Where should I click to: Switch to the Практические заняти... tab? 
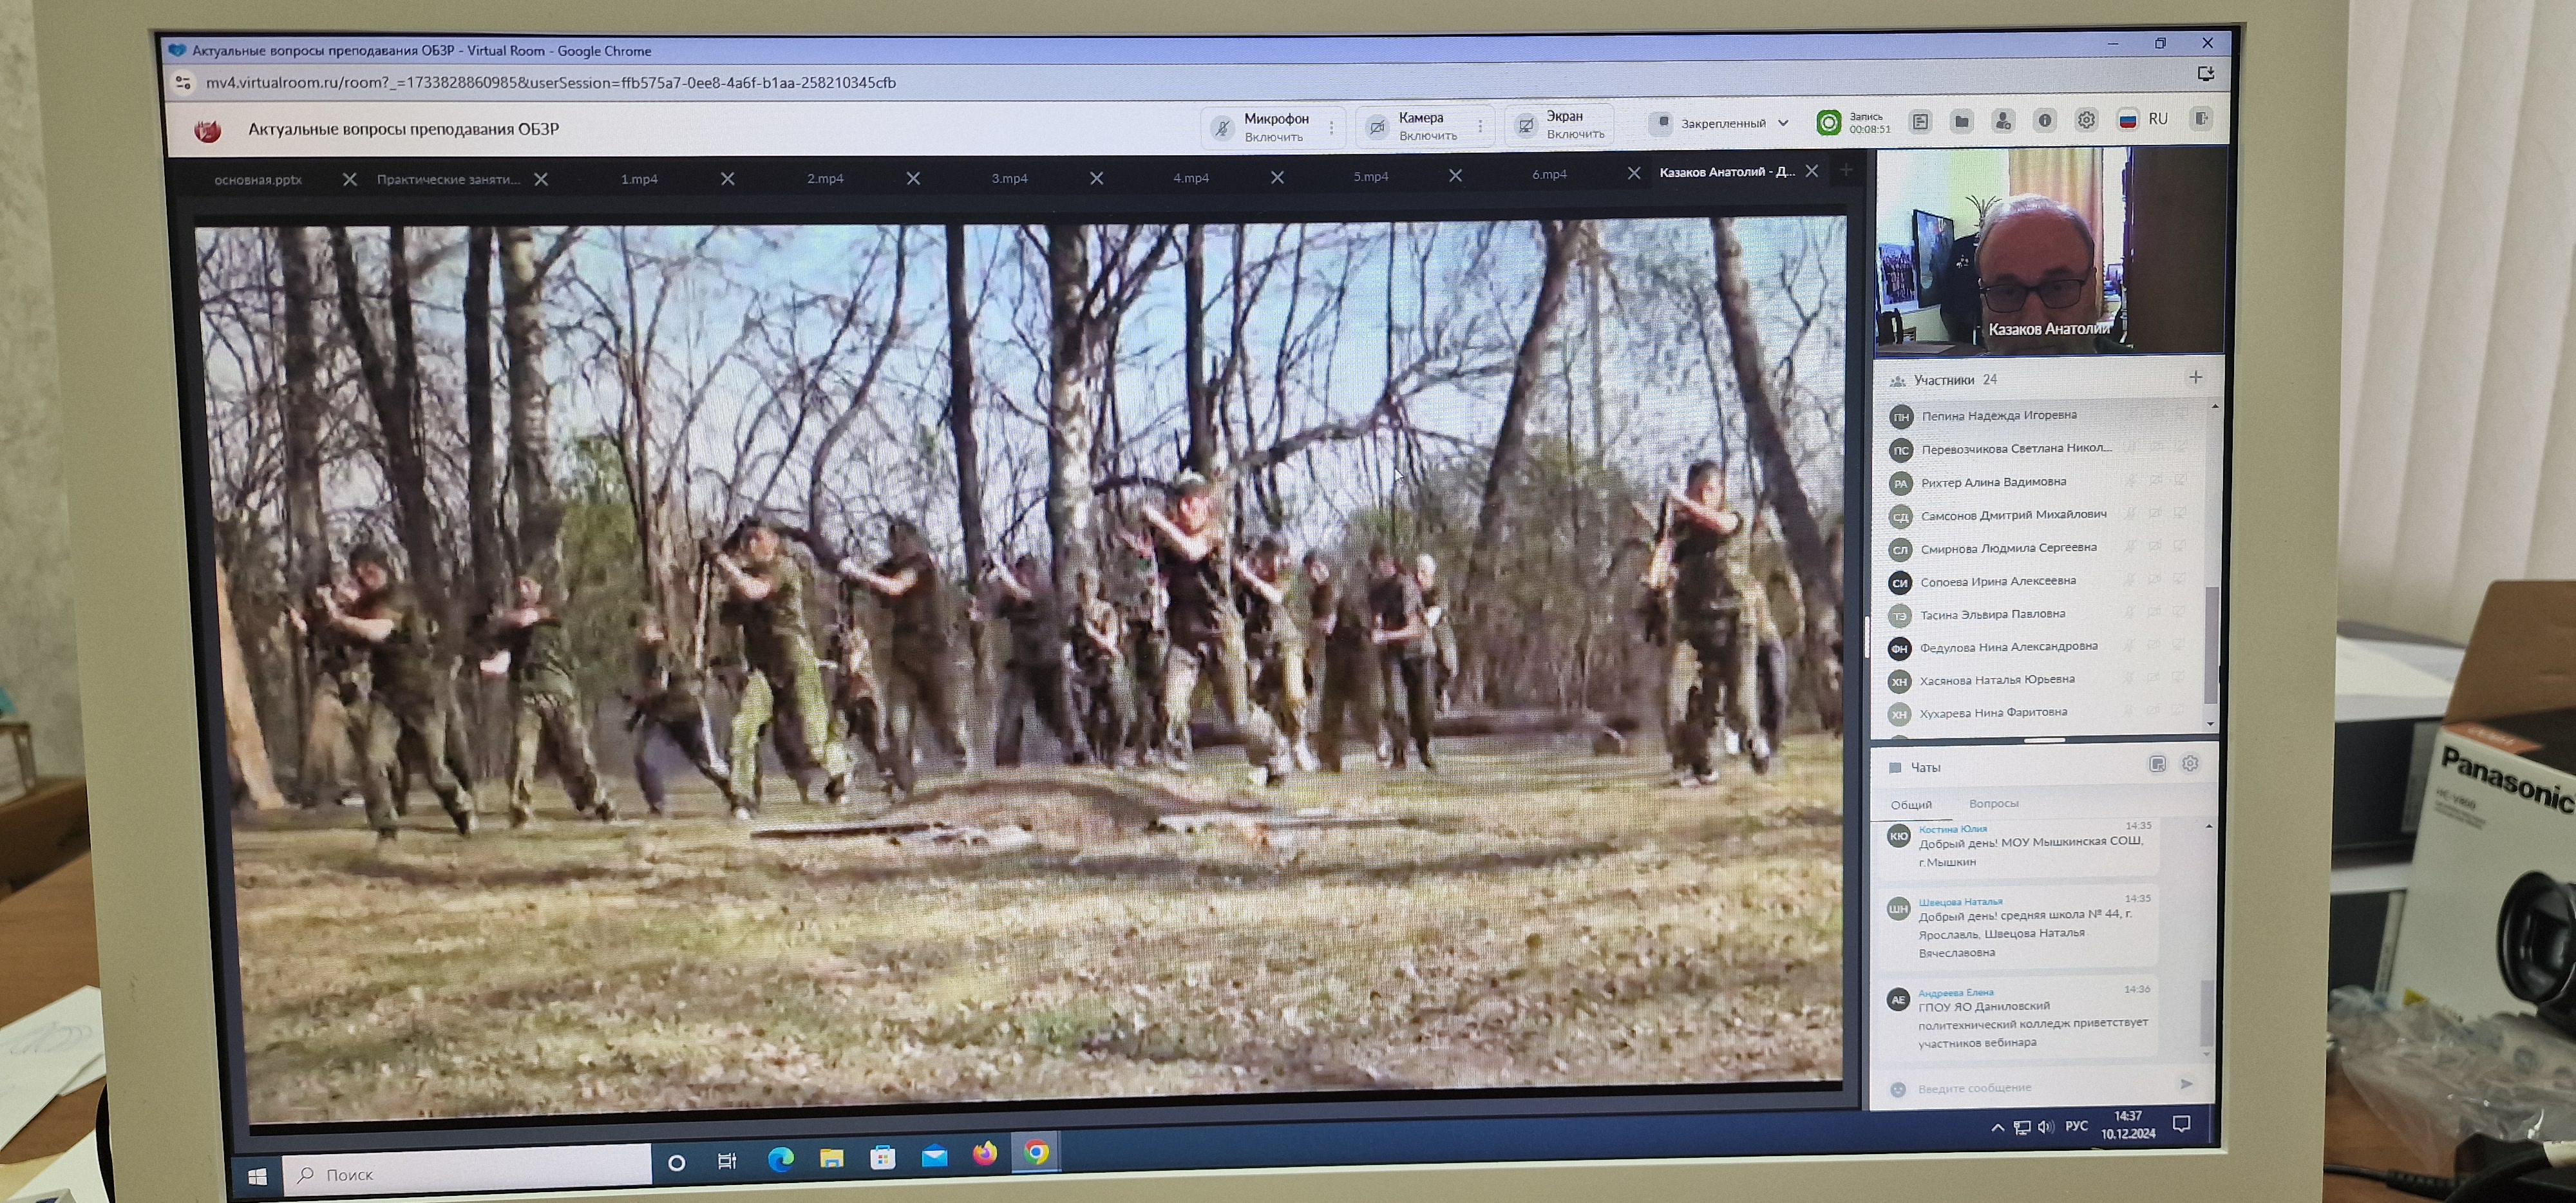pyautogui.click(x=448, y=179)
